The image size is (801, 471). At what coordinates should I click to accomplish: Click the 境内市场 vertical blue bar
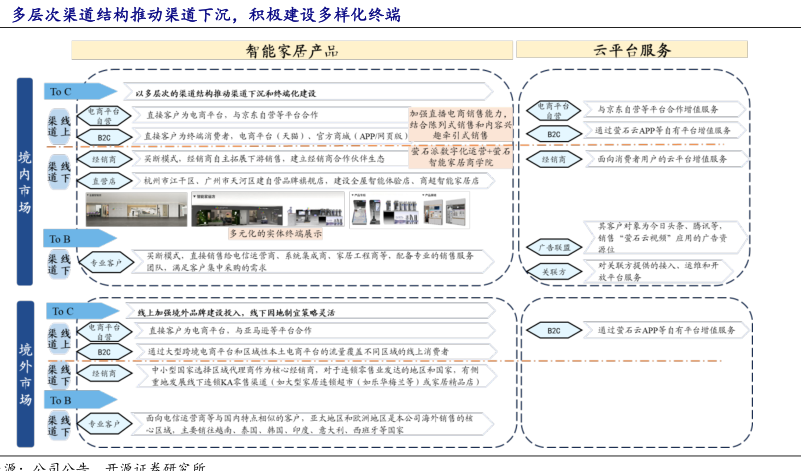(x=25, y=181)
